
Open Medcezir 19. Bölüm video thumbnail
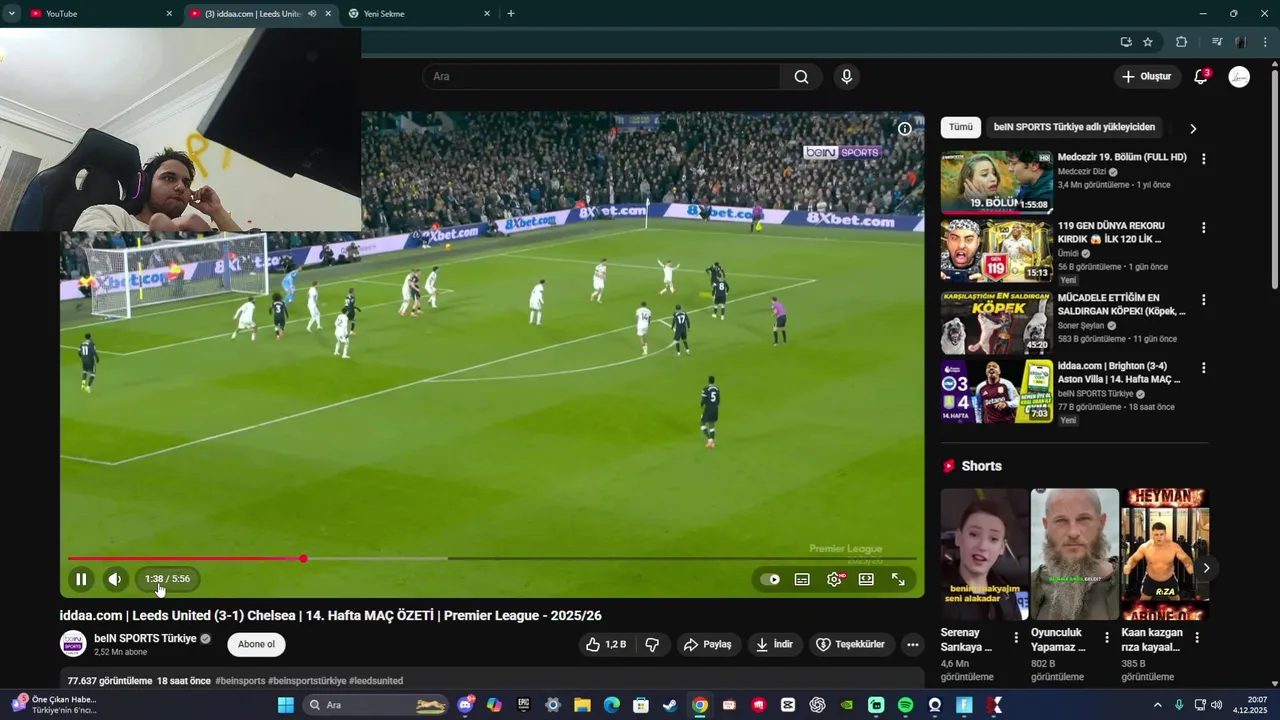point(996,182)
